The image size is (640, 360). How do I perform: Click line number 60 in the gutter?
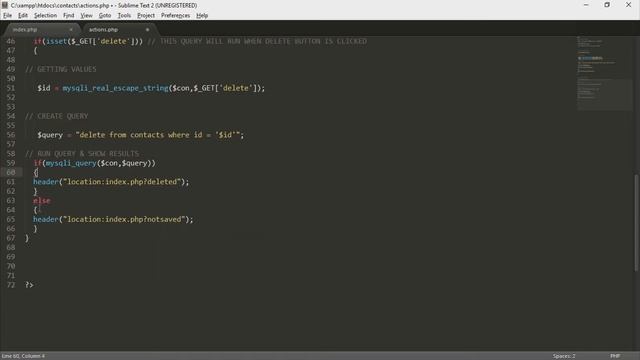pyautogui.click(x=11, y=172)
